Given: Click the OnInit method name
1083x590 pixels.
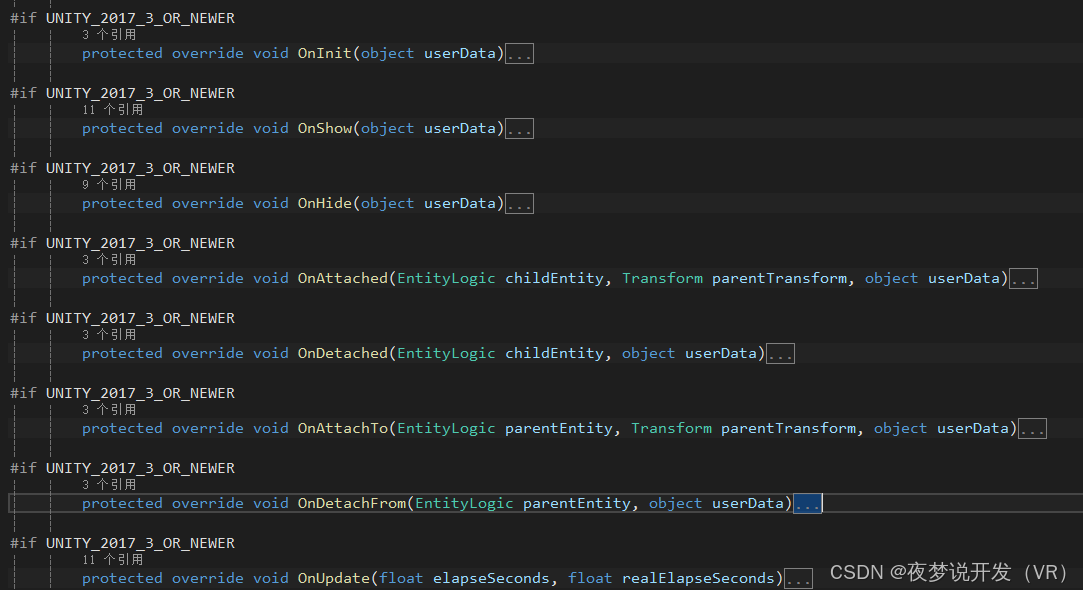Looking at the screenshot, I should point(325,53).
